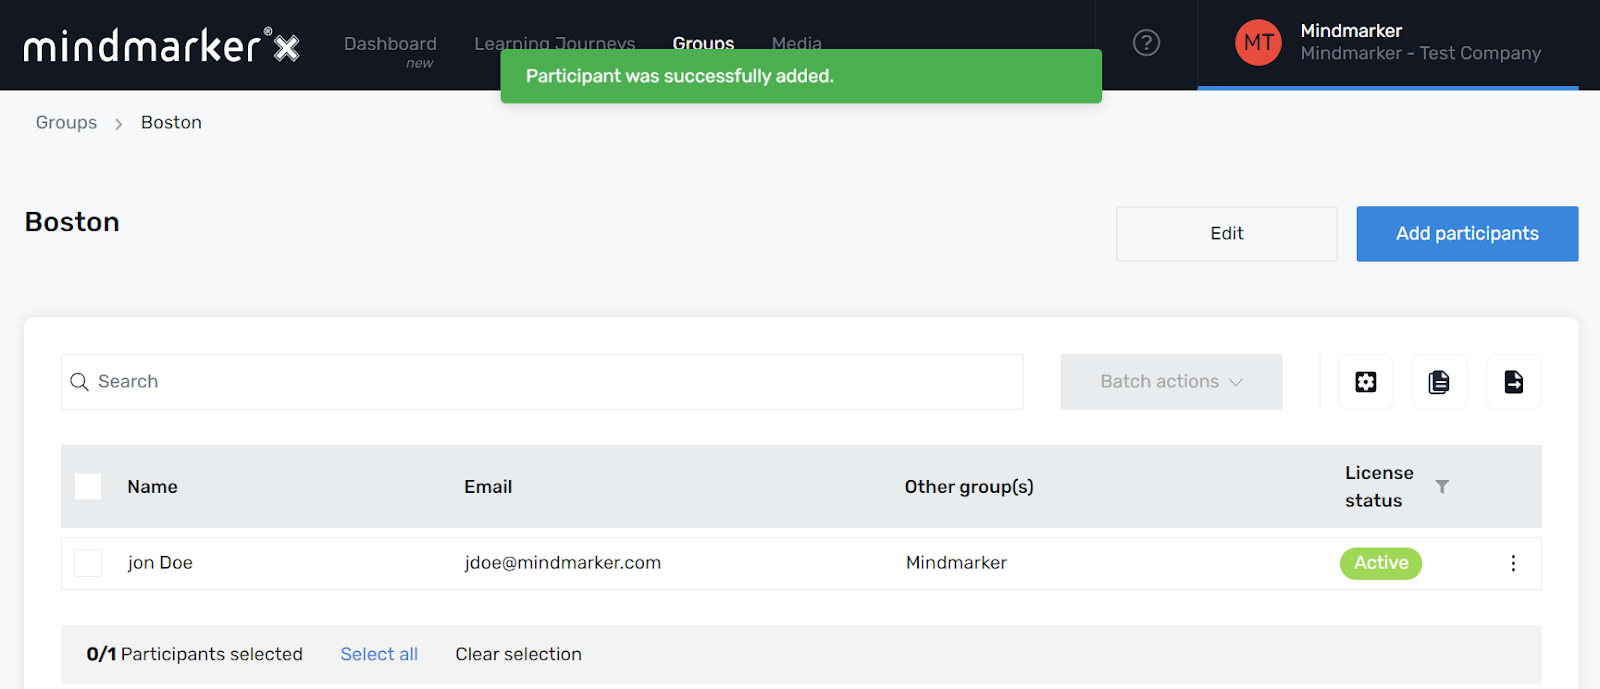Navigate to Groups in breadcrumb

click(66, 123)
